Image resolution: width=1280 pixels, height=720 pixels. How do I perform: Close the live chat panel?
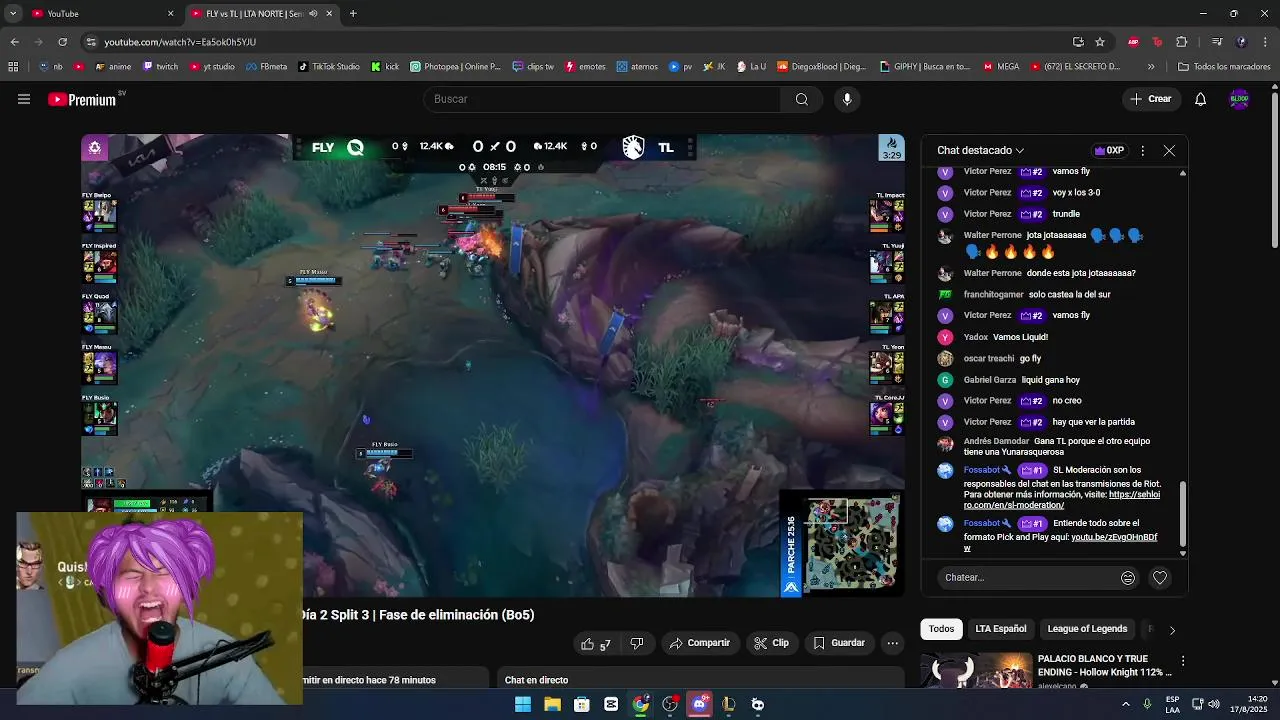coord(1169,150)
